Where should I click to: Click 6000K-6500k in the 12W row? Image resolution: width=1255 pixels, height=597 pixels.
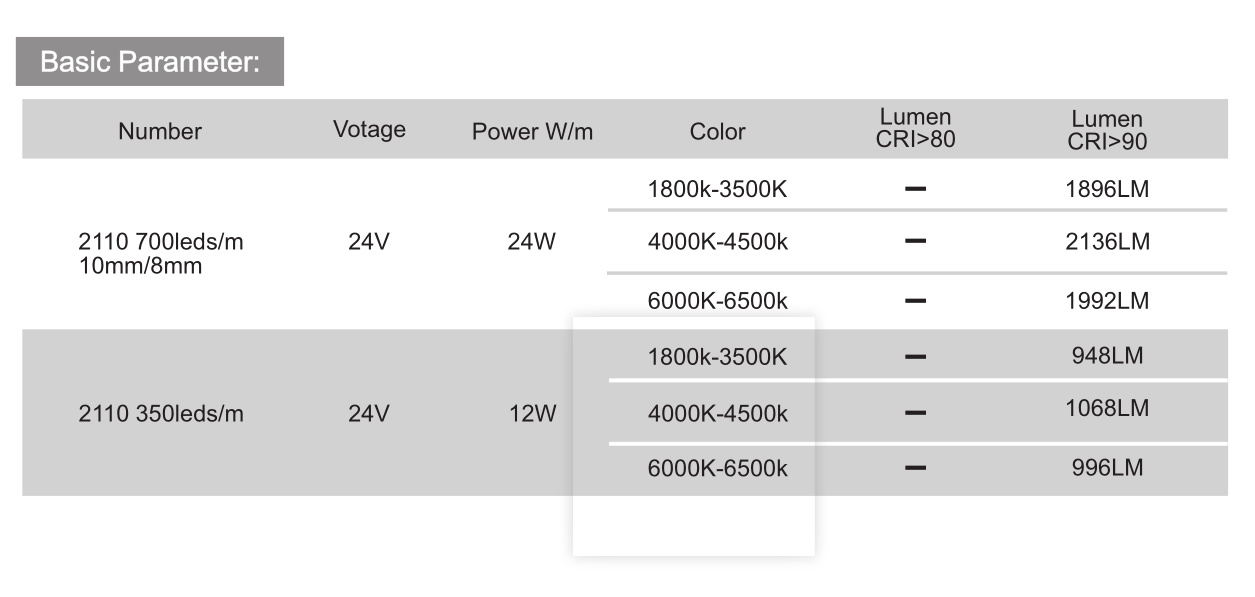click(717, 468)
